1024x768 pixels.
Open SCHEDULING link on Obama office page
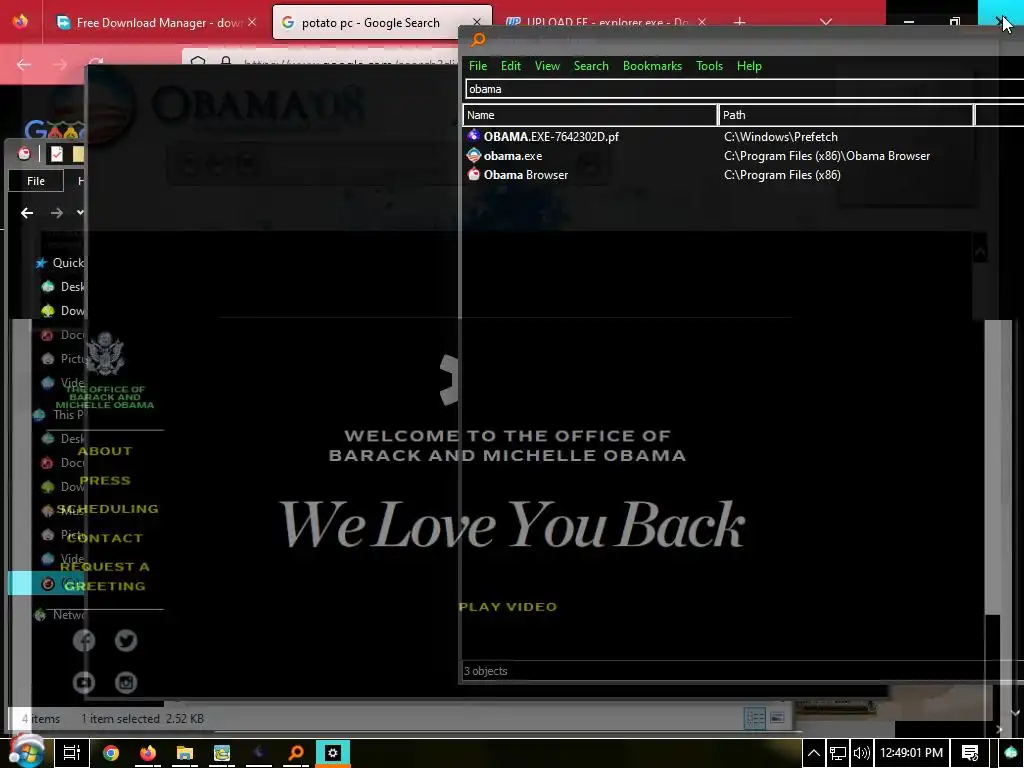click(x=108, y=509)
